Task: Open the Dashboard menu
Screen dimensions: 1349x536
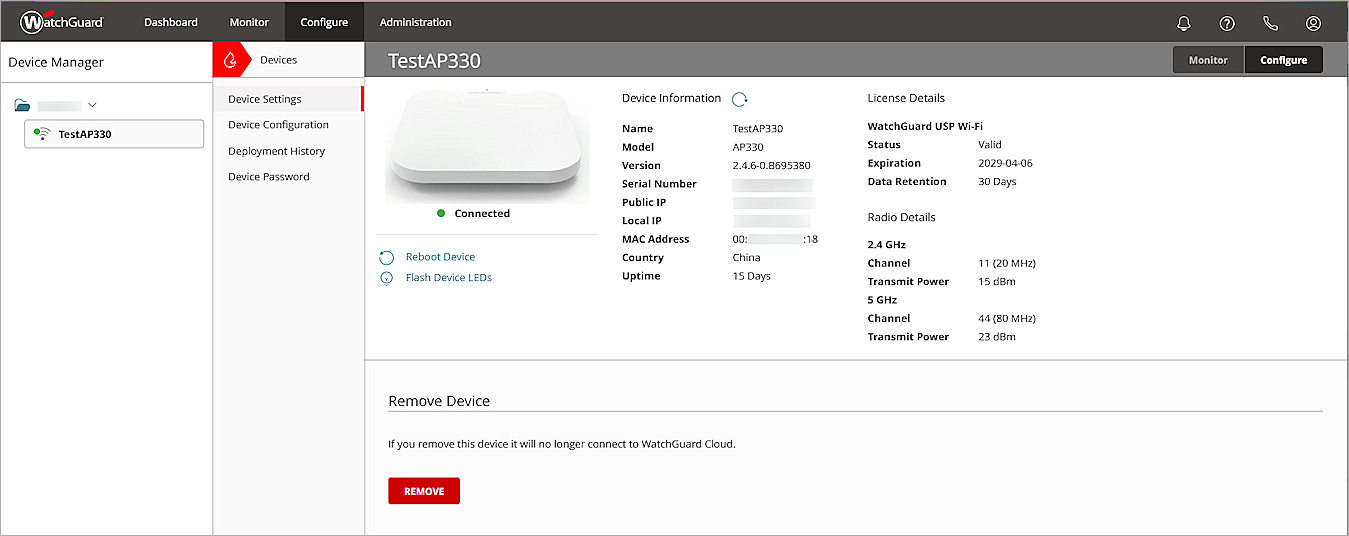Action: click(171, 22)
